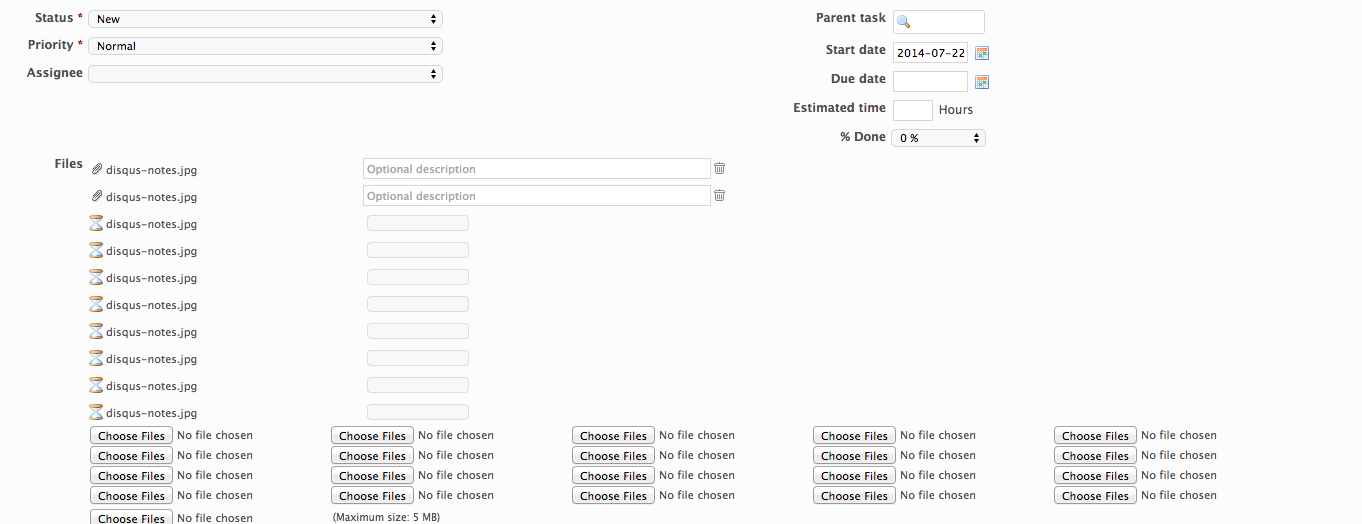Focus the Due date input field
The width and height of the screenshot is (1362, 524).
(931, 81)
